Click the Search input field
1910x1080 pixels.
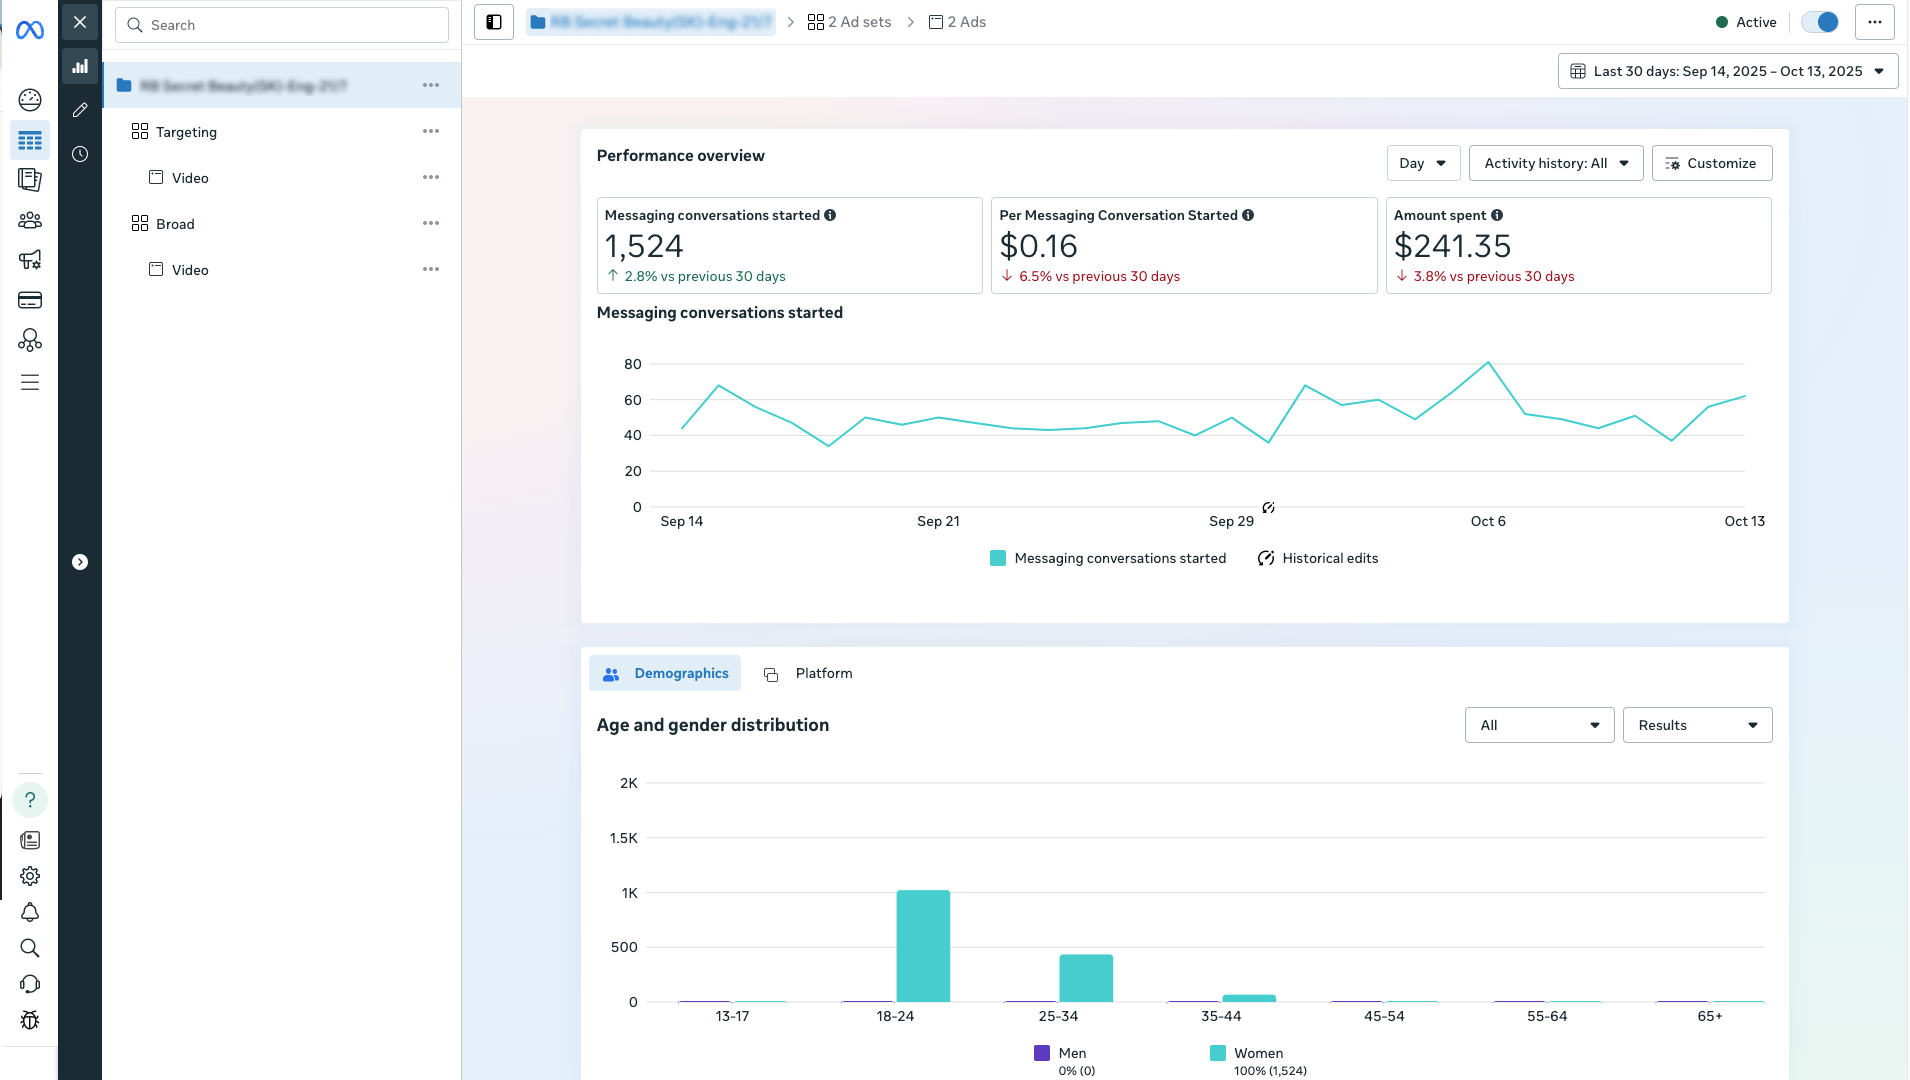(282, 25)
